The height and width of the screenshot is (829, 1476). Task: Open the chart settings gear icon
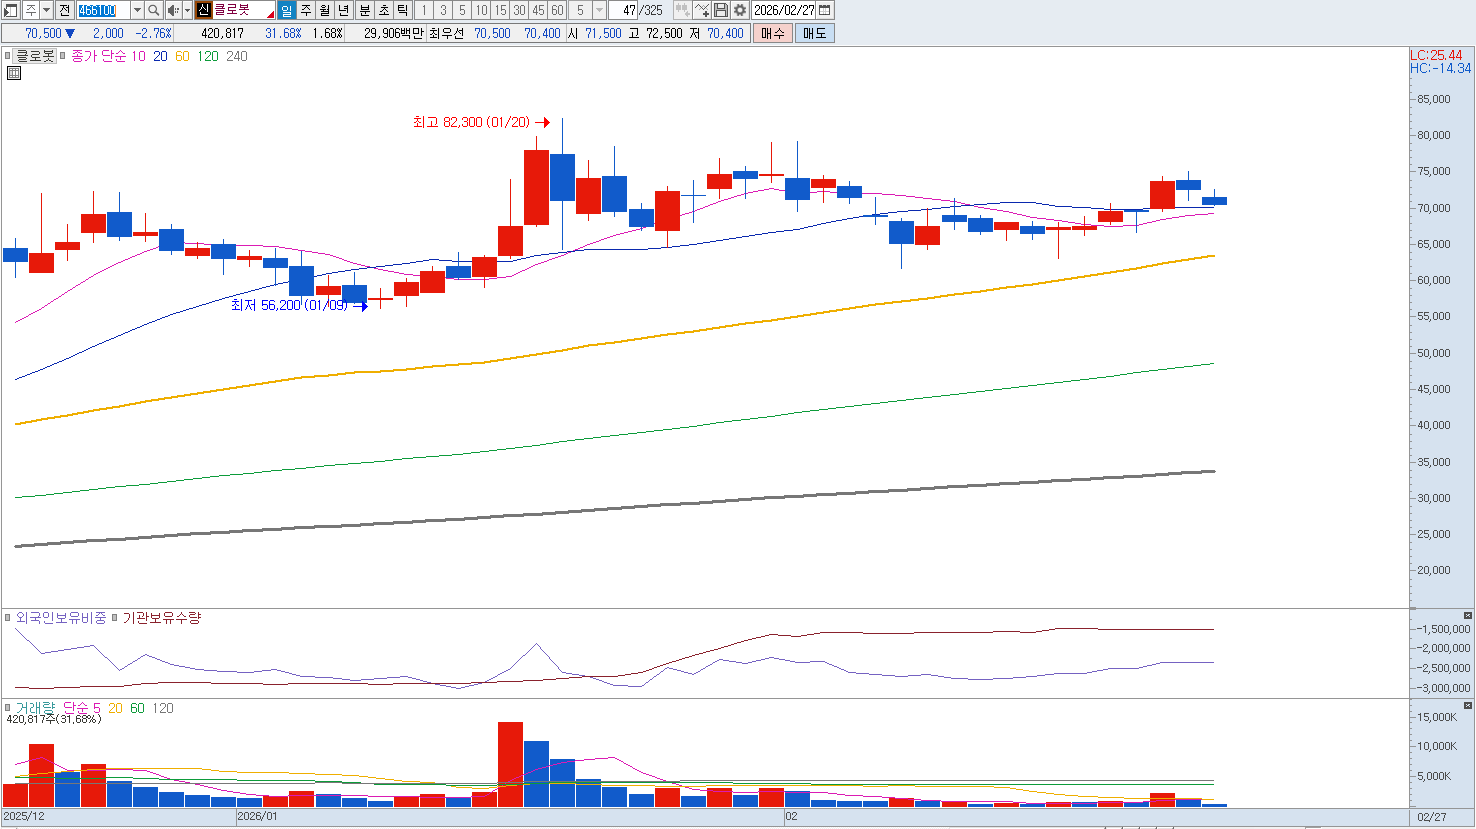click(x=740, y=10)
